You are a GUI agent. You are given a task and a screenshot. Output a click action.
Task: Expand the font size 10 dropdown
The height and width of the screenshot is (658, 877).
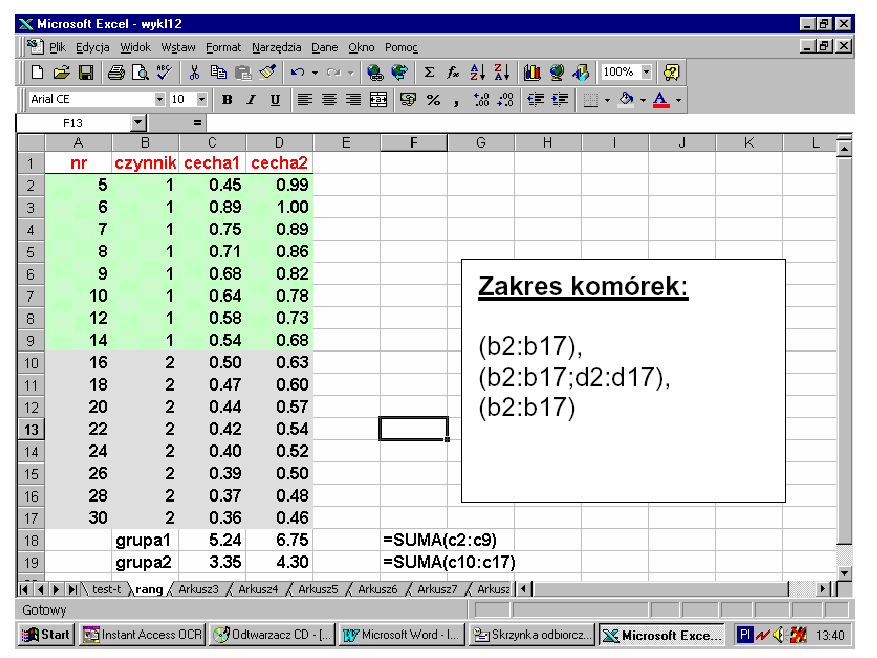tap(202, 100)
